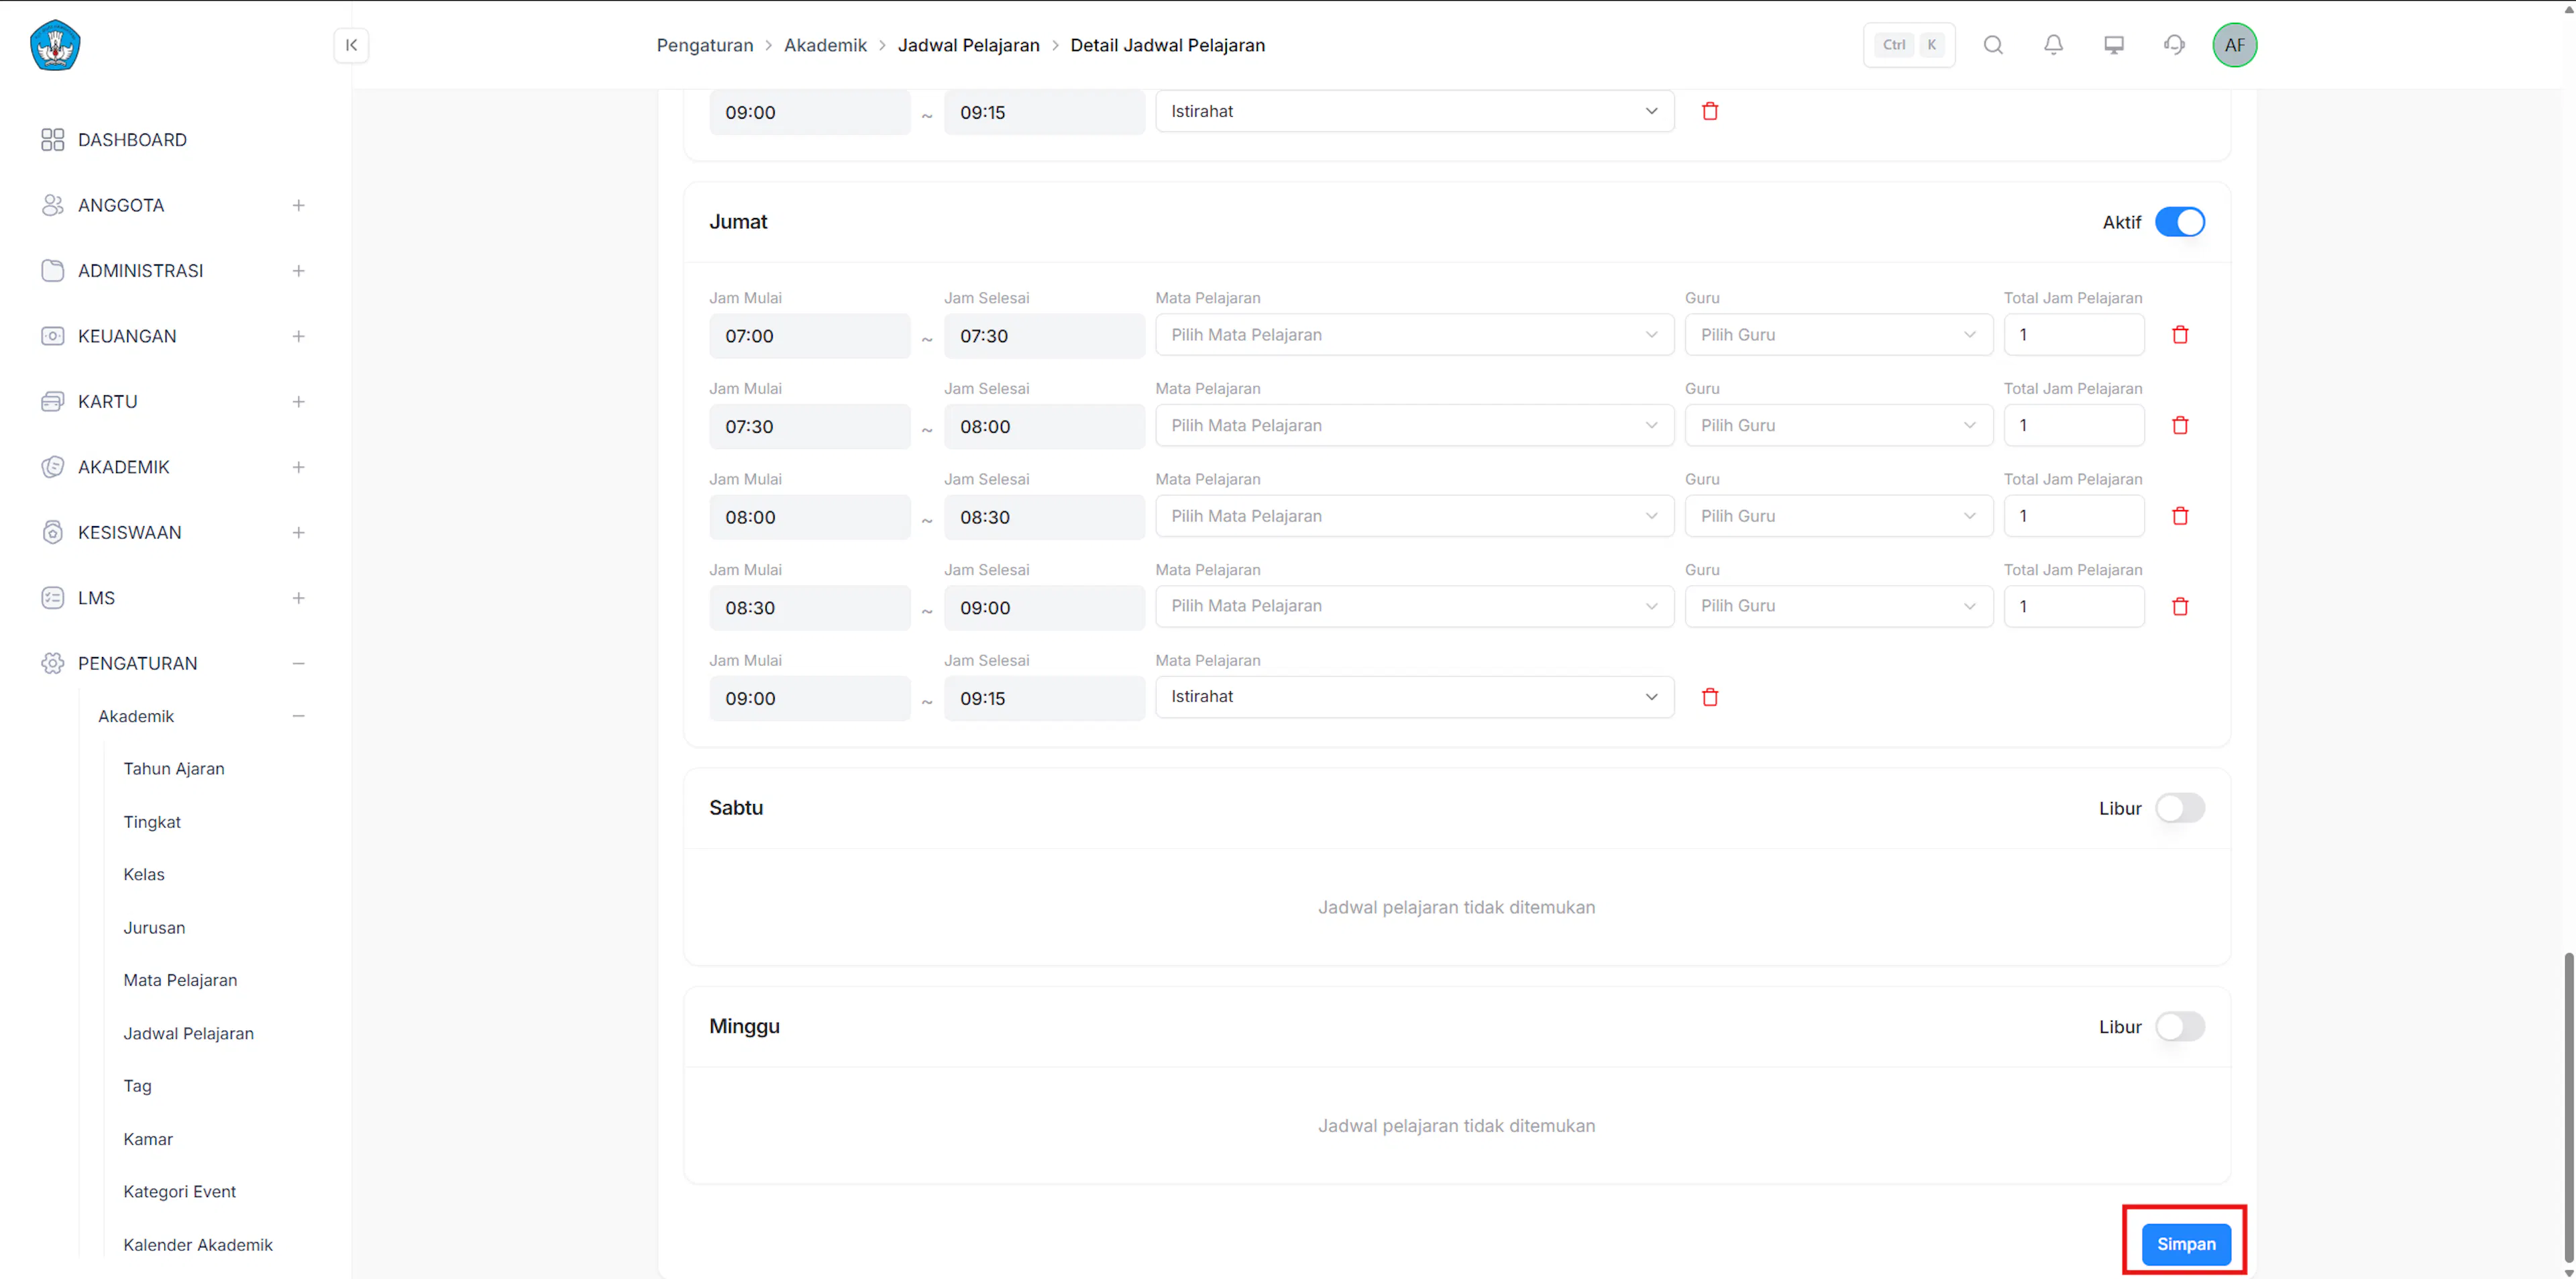Click the Pengaturan gear icon
Image resolution: width=2576 pixels, height=1279 pixels.
pos(53,663)
